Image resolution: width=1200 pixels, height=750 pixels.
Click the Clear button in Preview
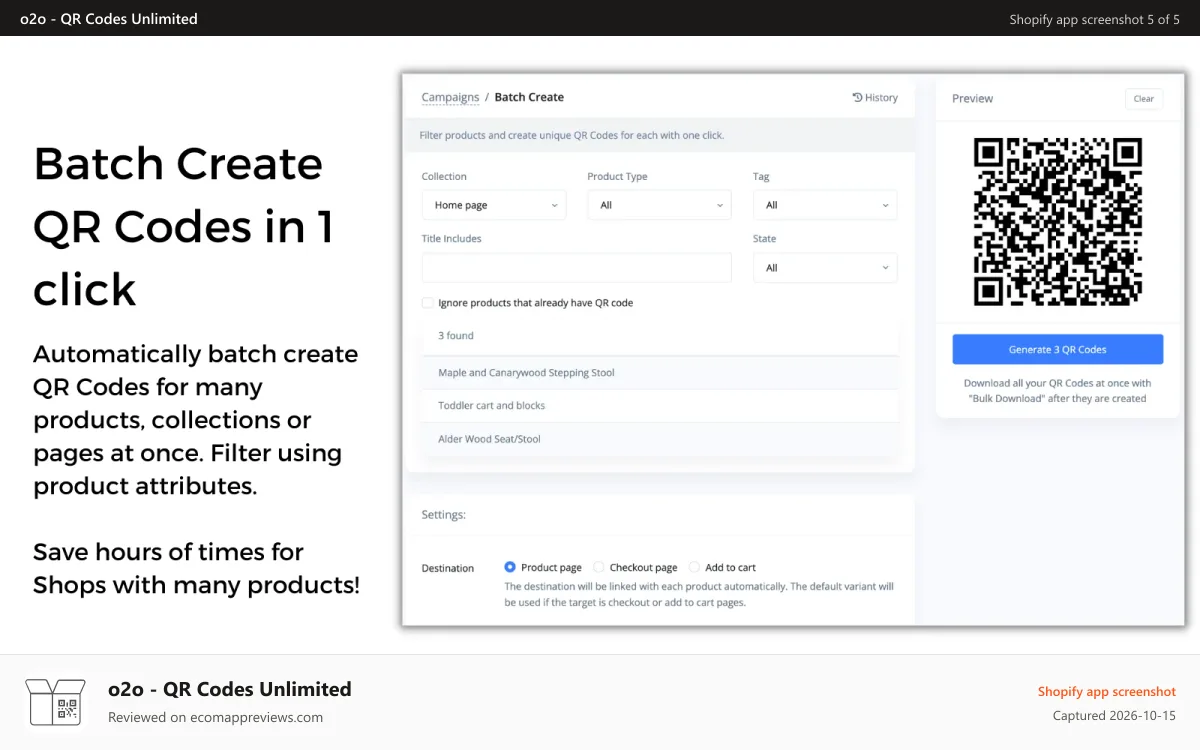tap(1144, 98)
